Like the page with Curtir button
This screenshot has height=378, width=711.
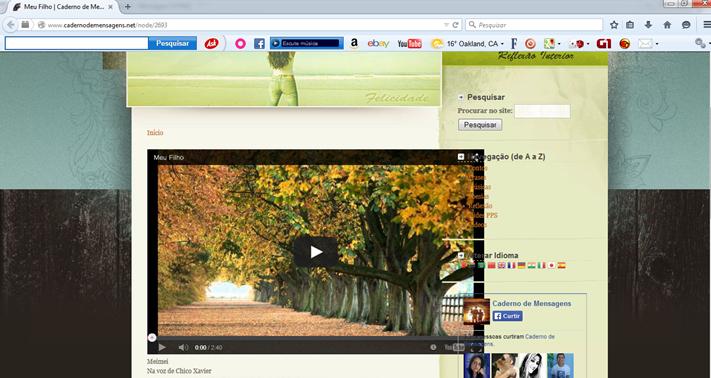point(508,316)
